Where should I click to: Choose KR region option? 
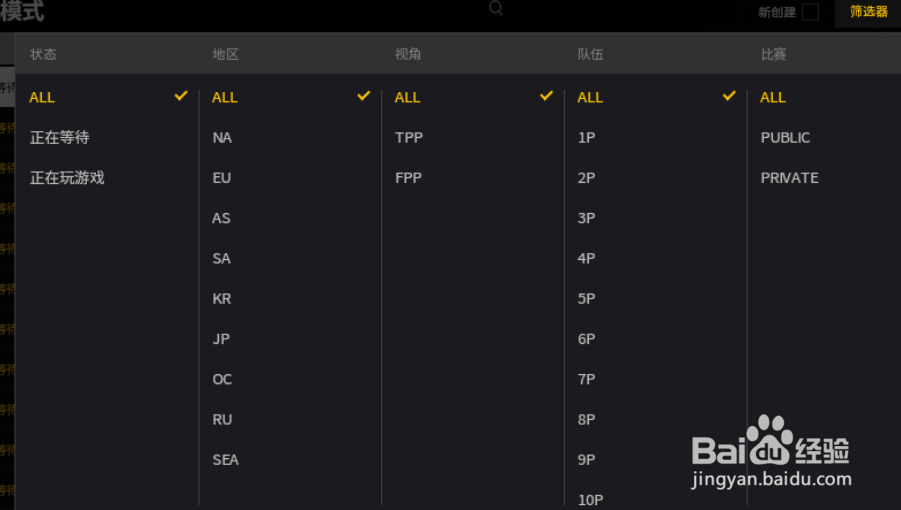click(221, 299)
